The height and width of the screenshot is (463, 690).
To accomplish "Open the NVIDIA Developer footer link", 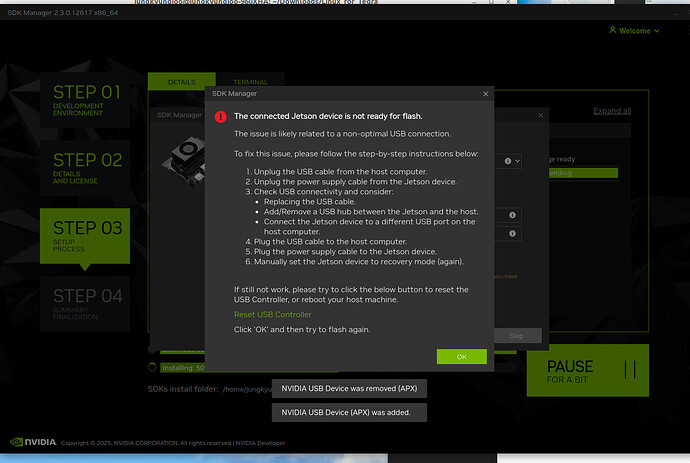I will 260,443.
